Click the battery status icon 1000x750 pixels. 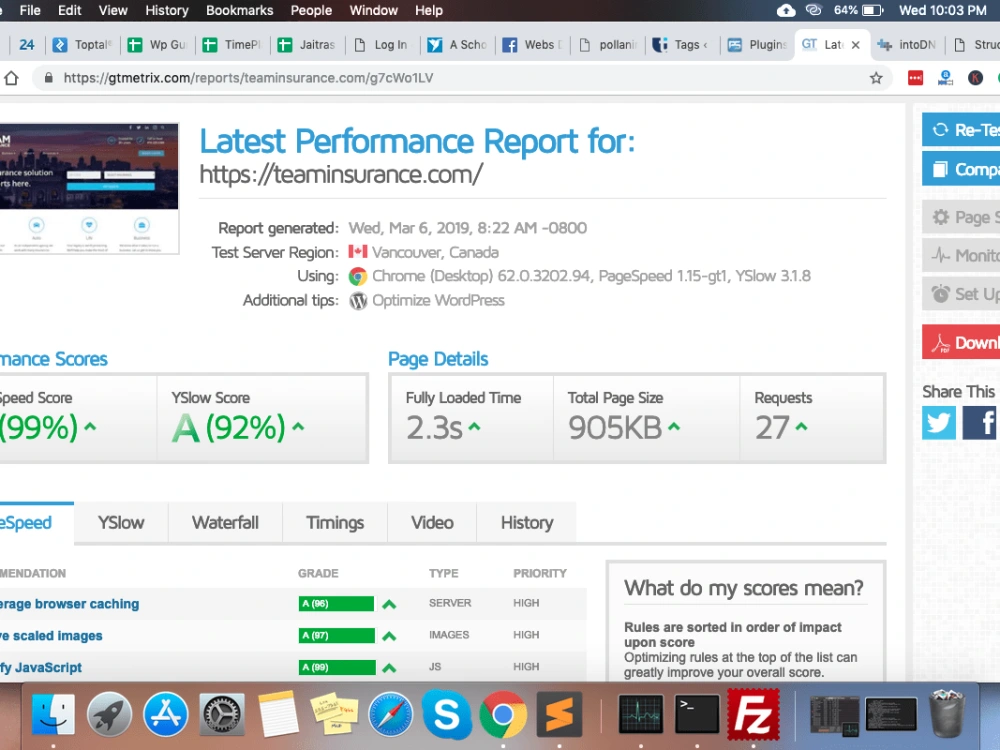tap(872, 10)
